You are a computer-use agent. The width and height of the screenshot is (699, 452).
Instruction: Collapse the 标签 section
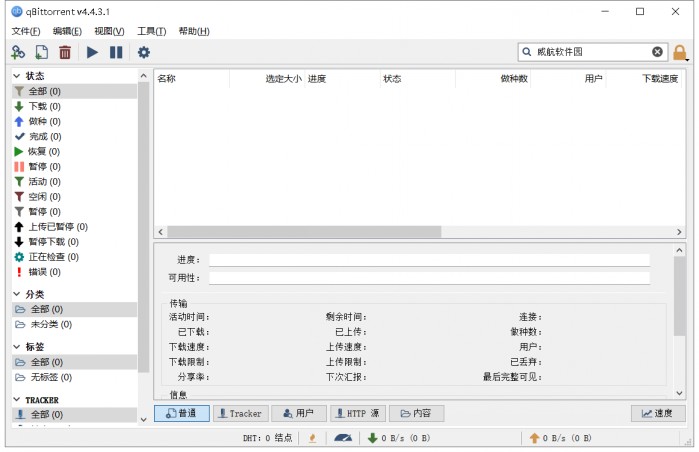click(17, 346)
